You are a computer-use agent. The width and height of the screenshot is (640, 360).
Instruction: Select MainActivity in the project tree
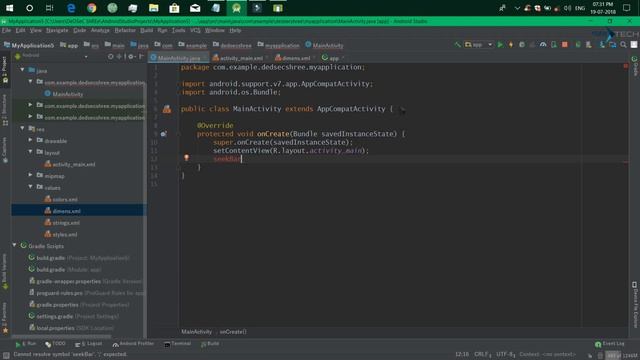68,94
